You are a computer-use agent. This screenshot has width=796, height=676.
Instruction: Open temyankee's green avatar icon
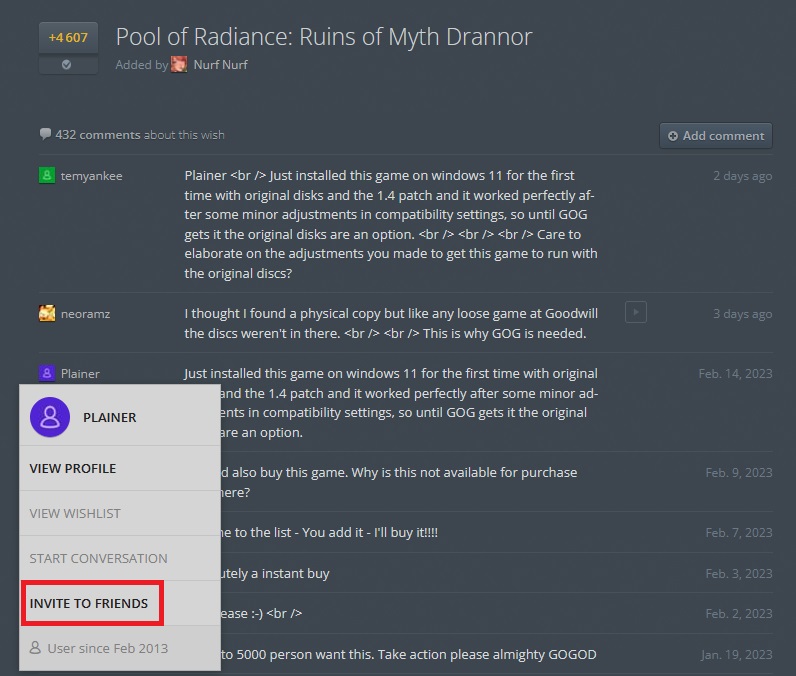47,176
